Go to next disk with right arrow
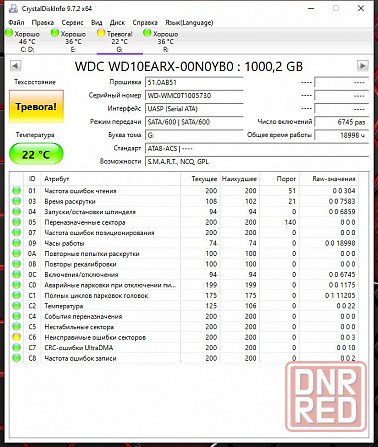 [x=363, y=66]
